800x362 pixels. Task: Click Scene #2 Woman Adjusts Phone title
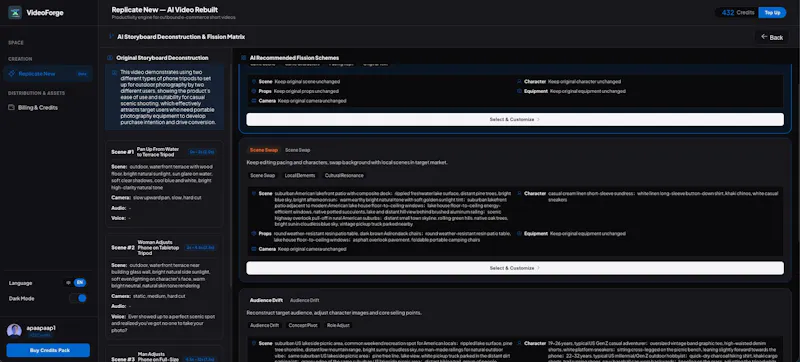[x=158, y=247]
